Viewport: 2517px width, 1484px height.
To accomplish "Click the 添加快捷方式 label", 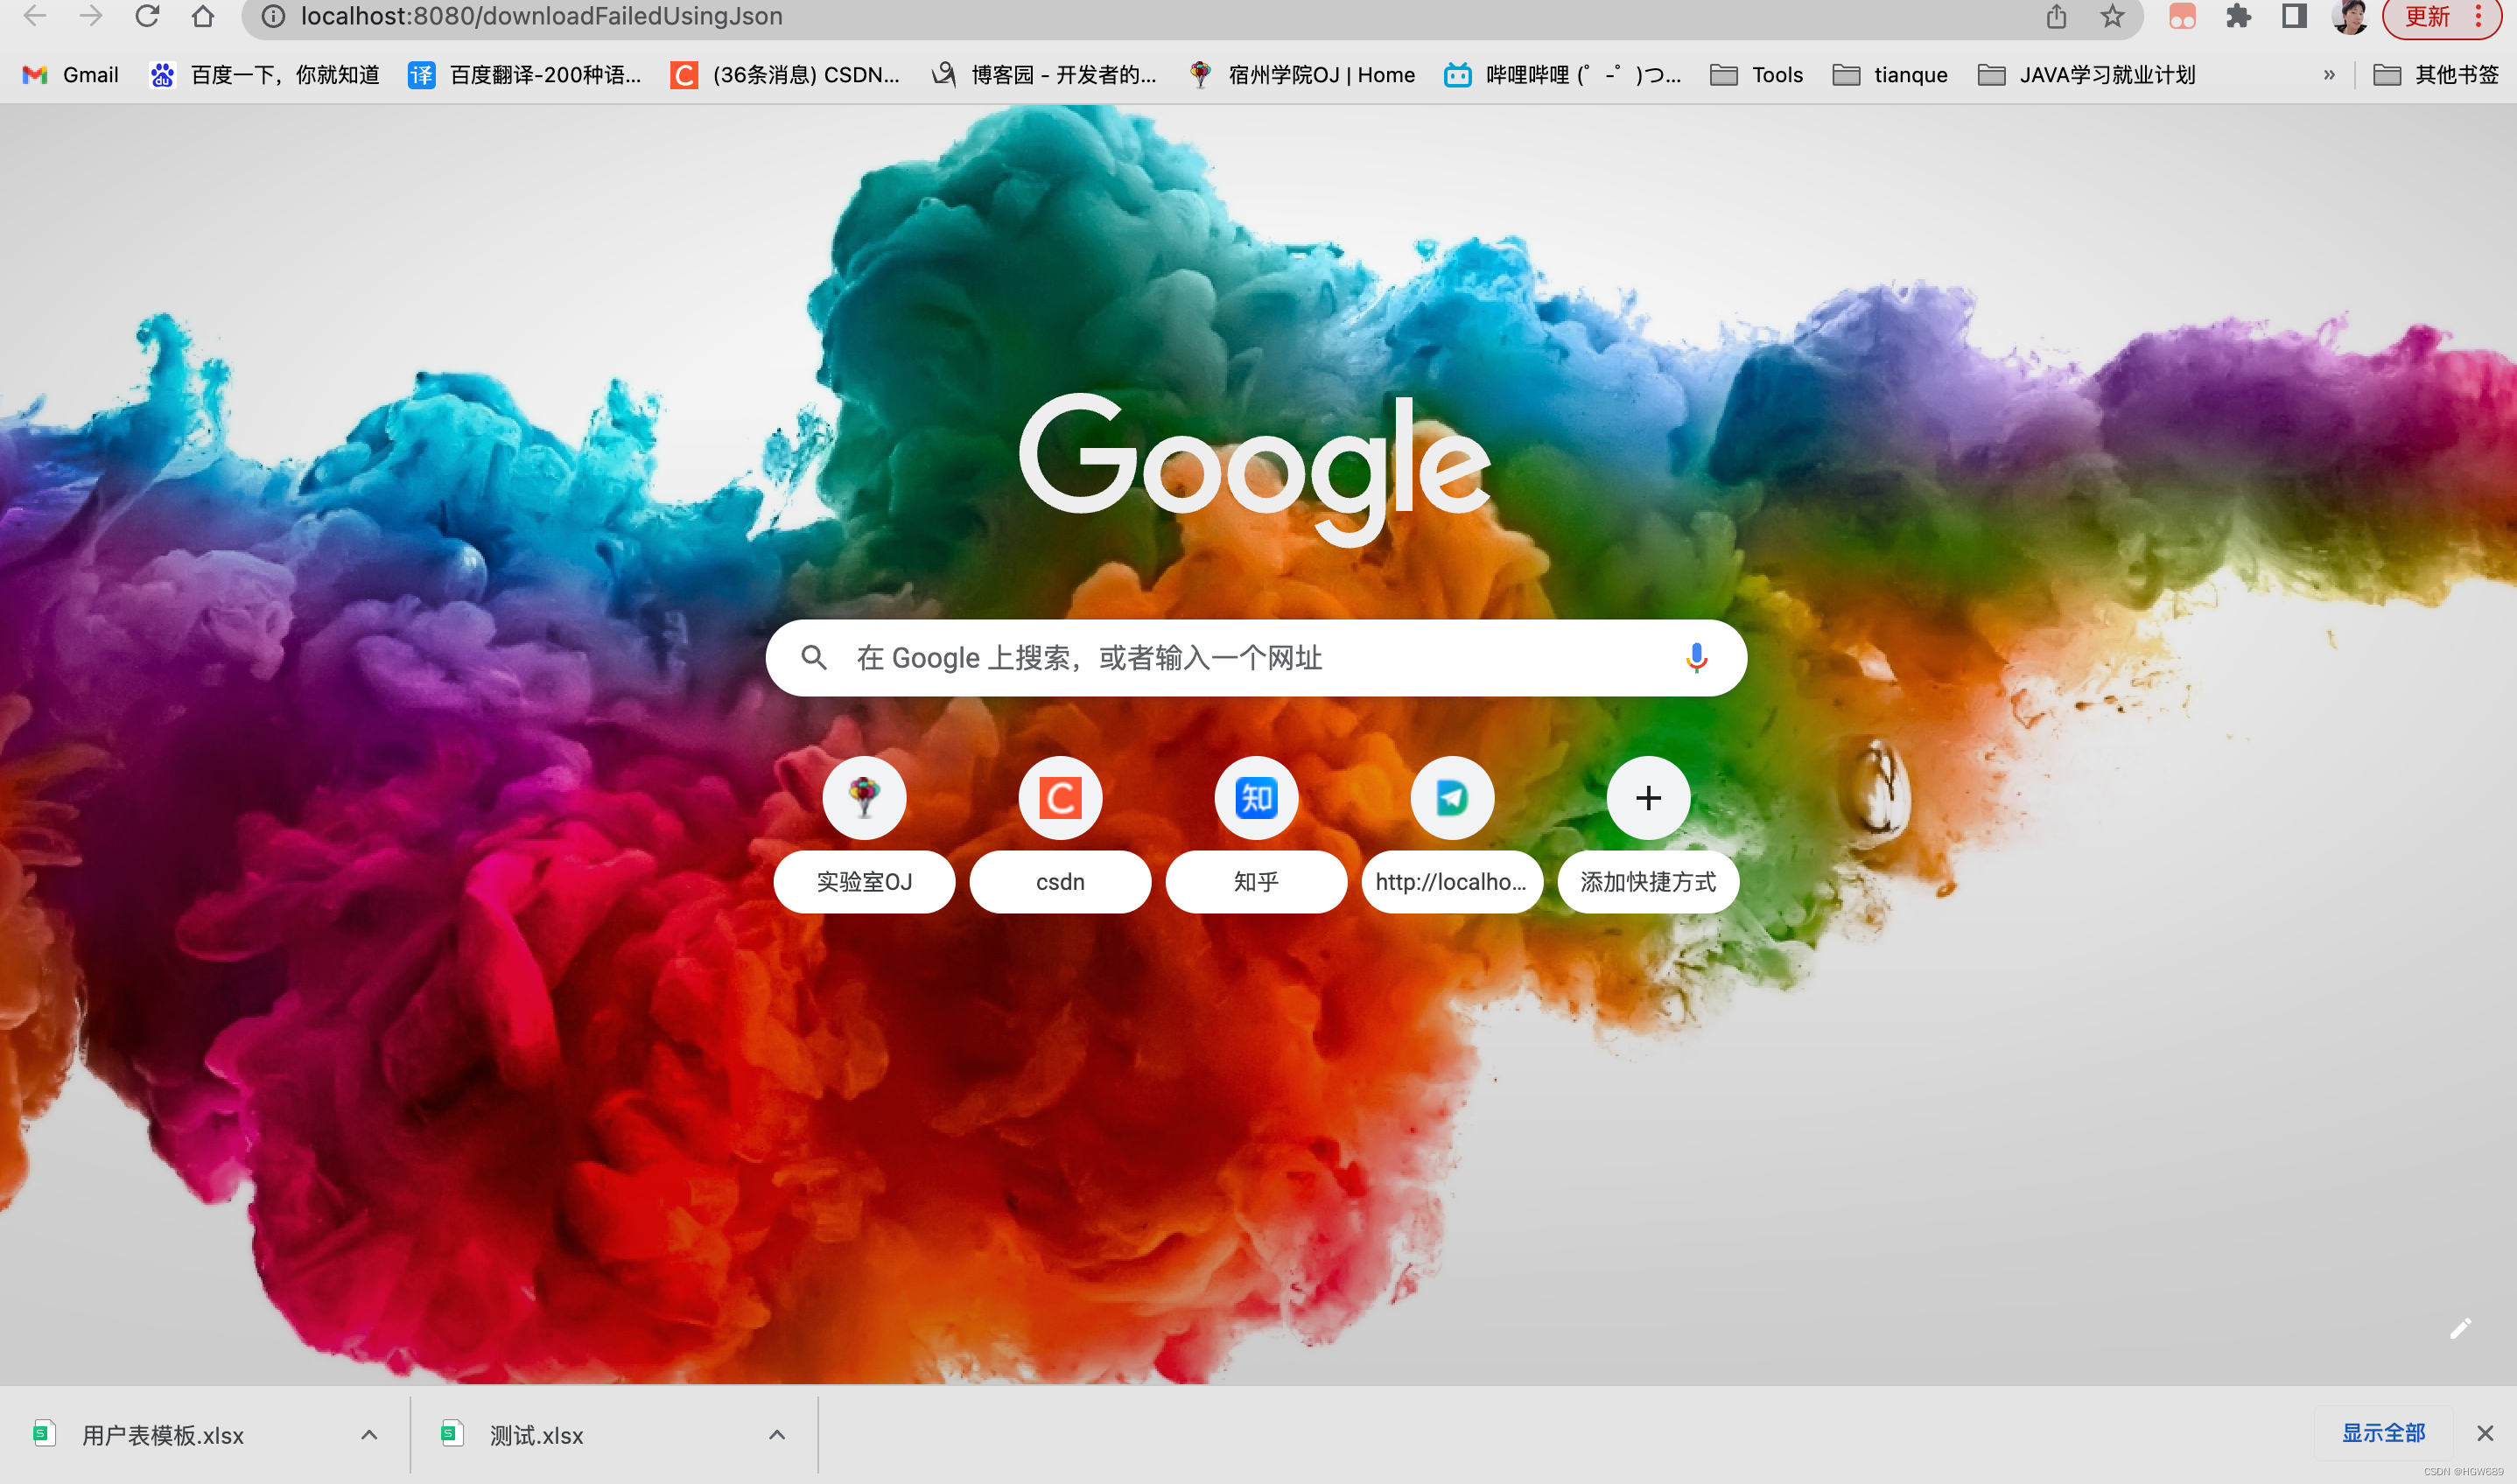I will pyautogui.click(x=1648, y=882).
